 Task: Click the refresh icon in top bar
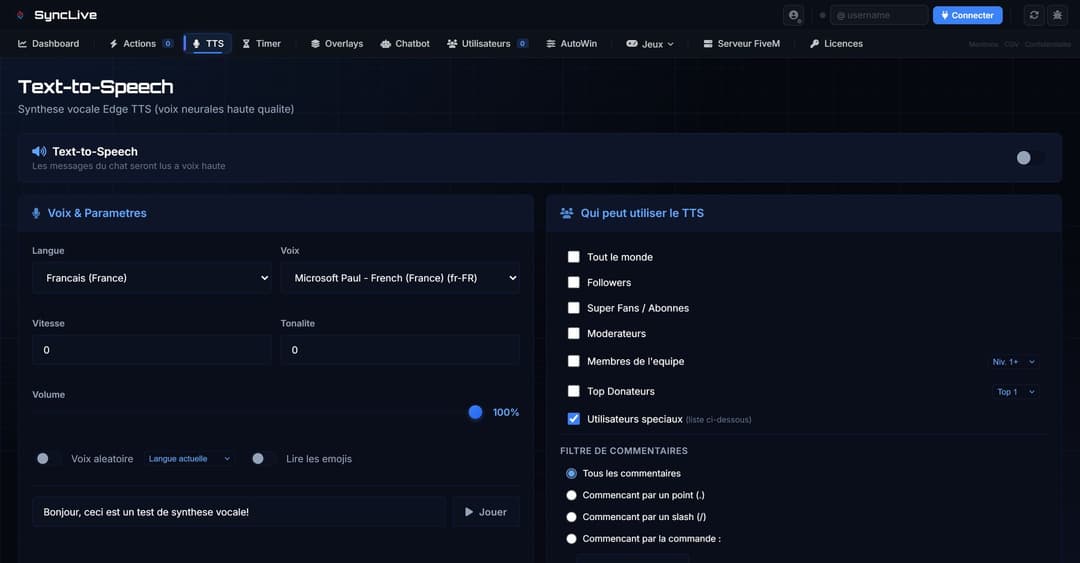(1034, 15)
